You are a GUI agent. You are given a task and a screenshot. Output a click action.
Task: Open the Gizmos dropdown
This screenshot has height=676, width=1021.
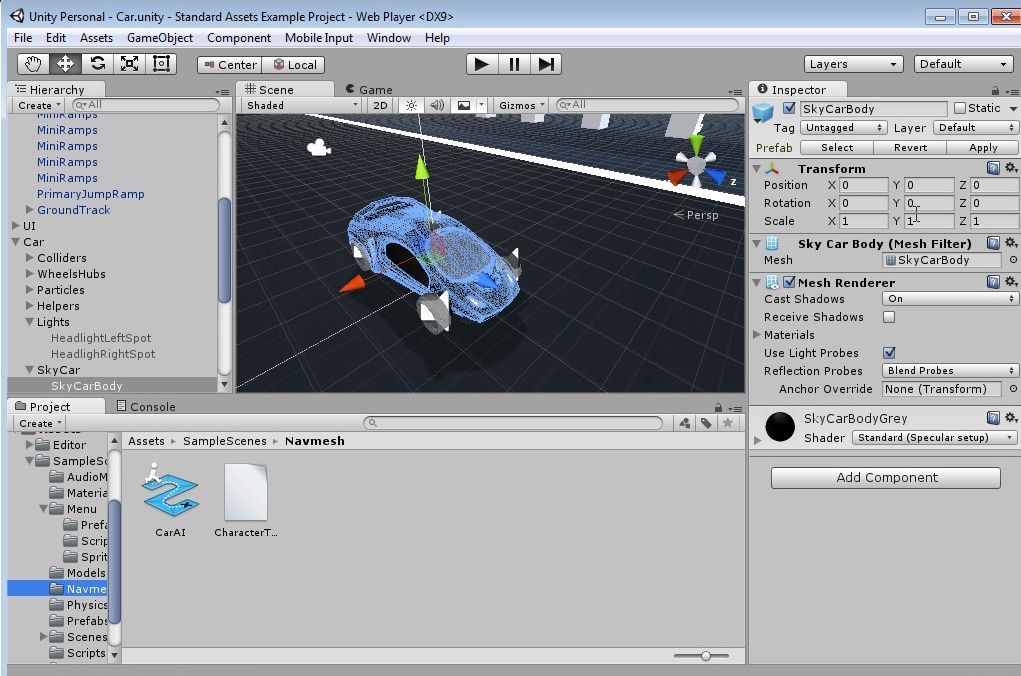[x=521, y=106]
